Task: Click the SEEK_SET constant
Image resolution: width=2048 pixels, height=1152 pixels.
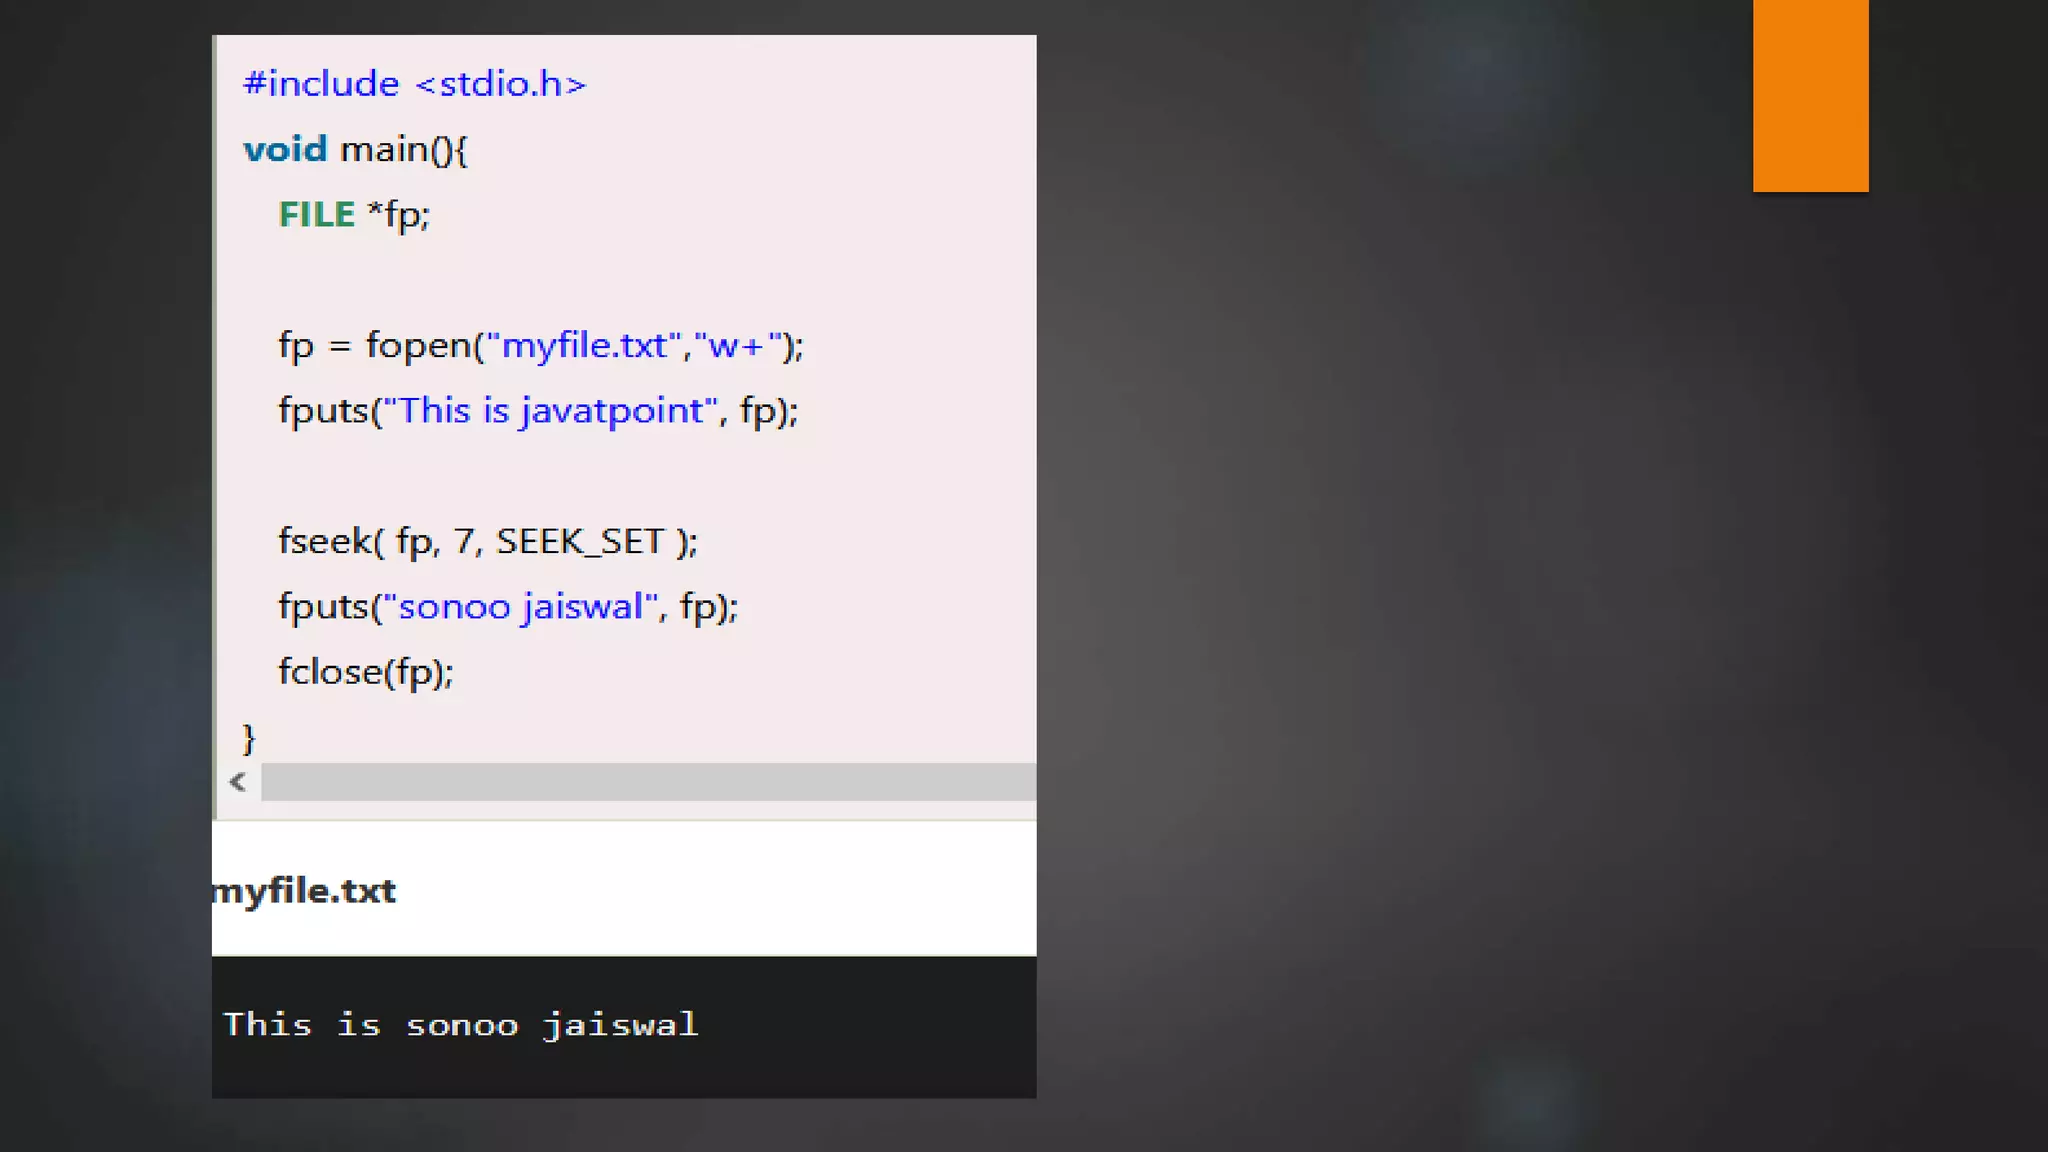Action: pyautogui.click(x=580, y=541)
